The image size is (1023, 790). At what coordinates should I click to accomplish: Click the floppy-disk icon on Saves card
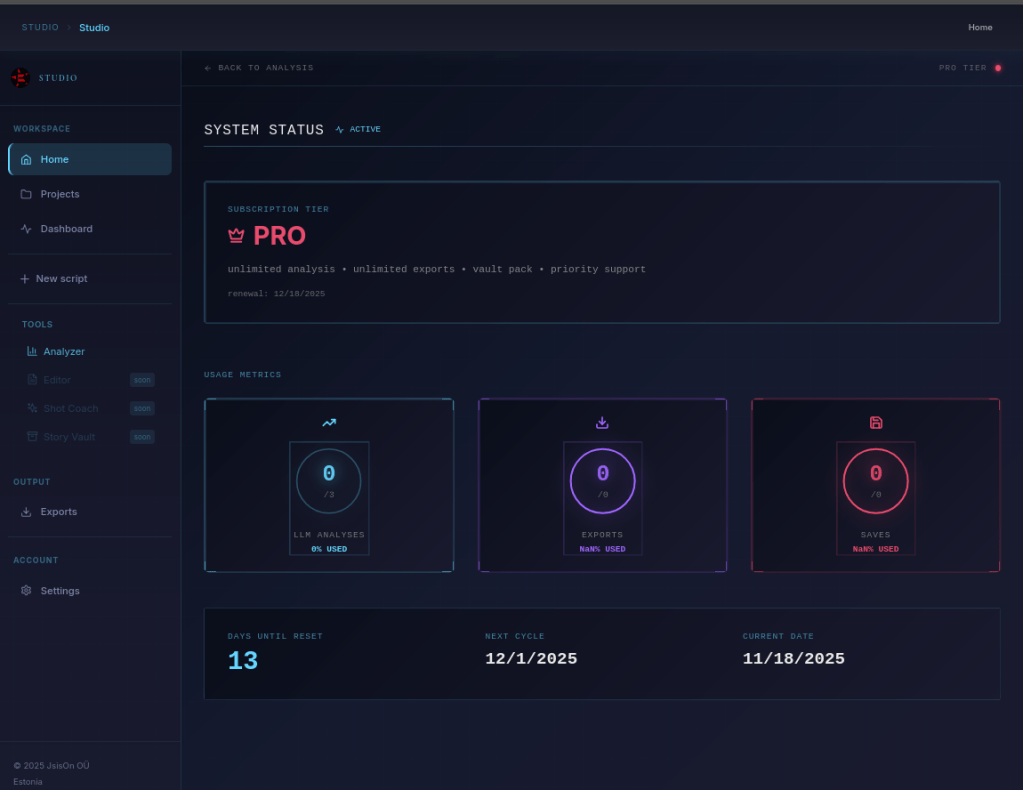pos(875,422)
